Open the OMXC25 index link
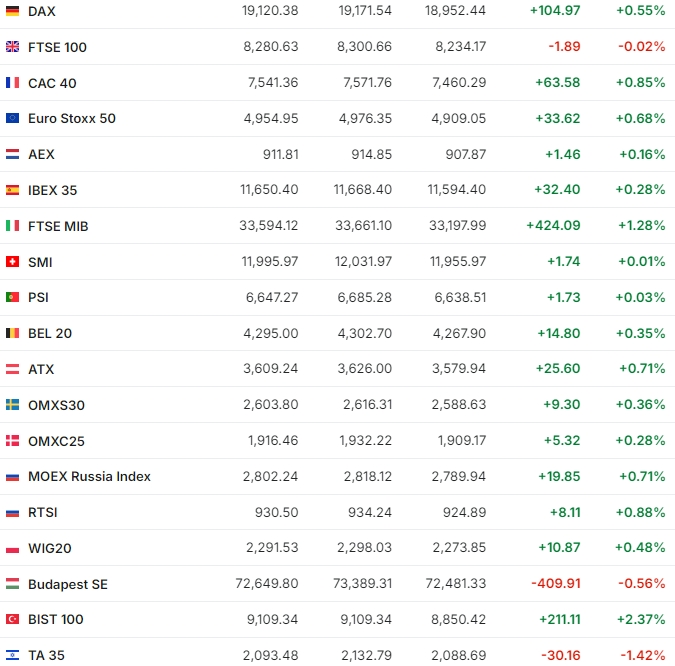This screenshot has height=666, width=675. (x=54, y=441)
